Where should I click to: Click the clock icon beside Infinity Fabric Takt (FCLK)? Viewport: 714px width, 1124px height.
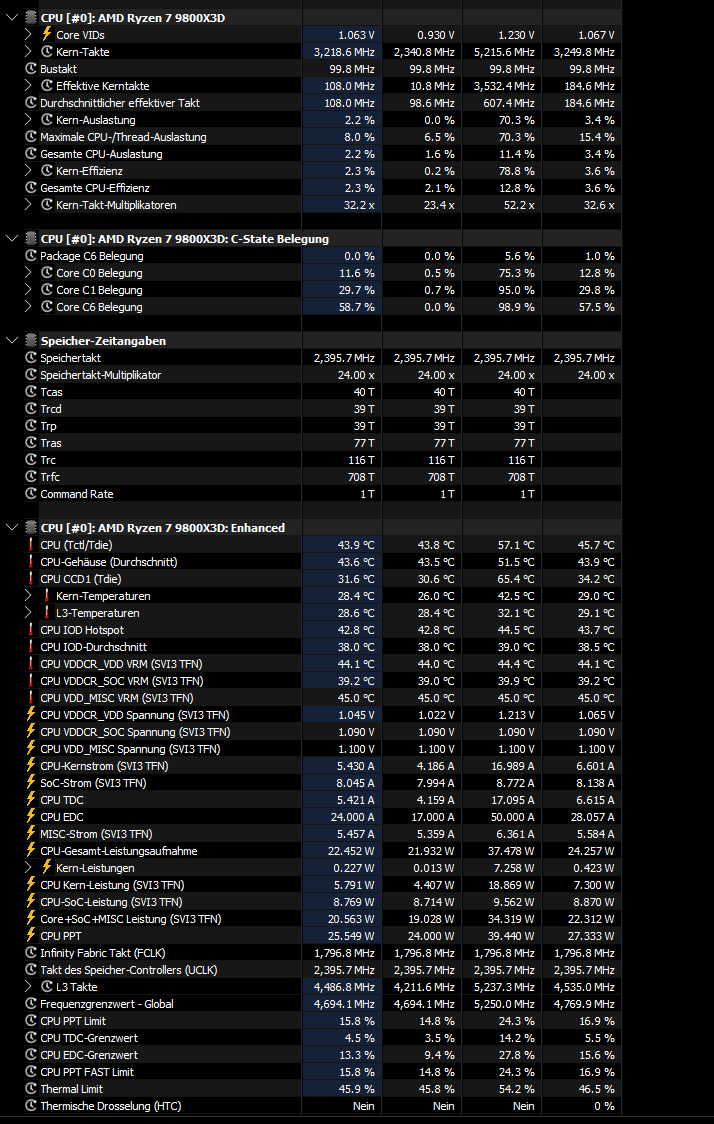click(31, 953)
